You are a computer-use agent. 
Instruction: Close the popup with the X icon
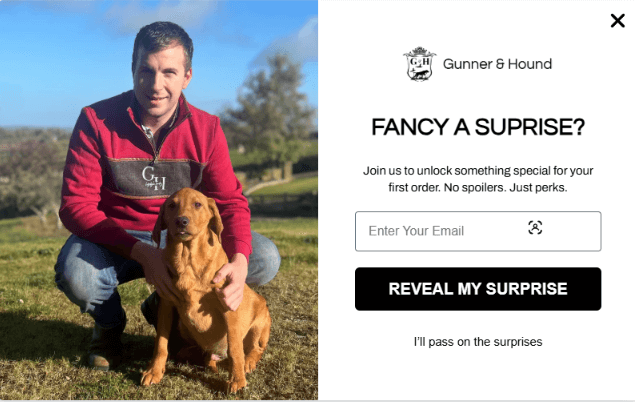click(618, 21)
